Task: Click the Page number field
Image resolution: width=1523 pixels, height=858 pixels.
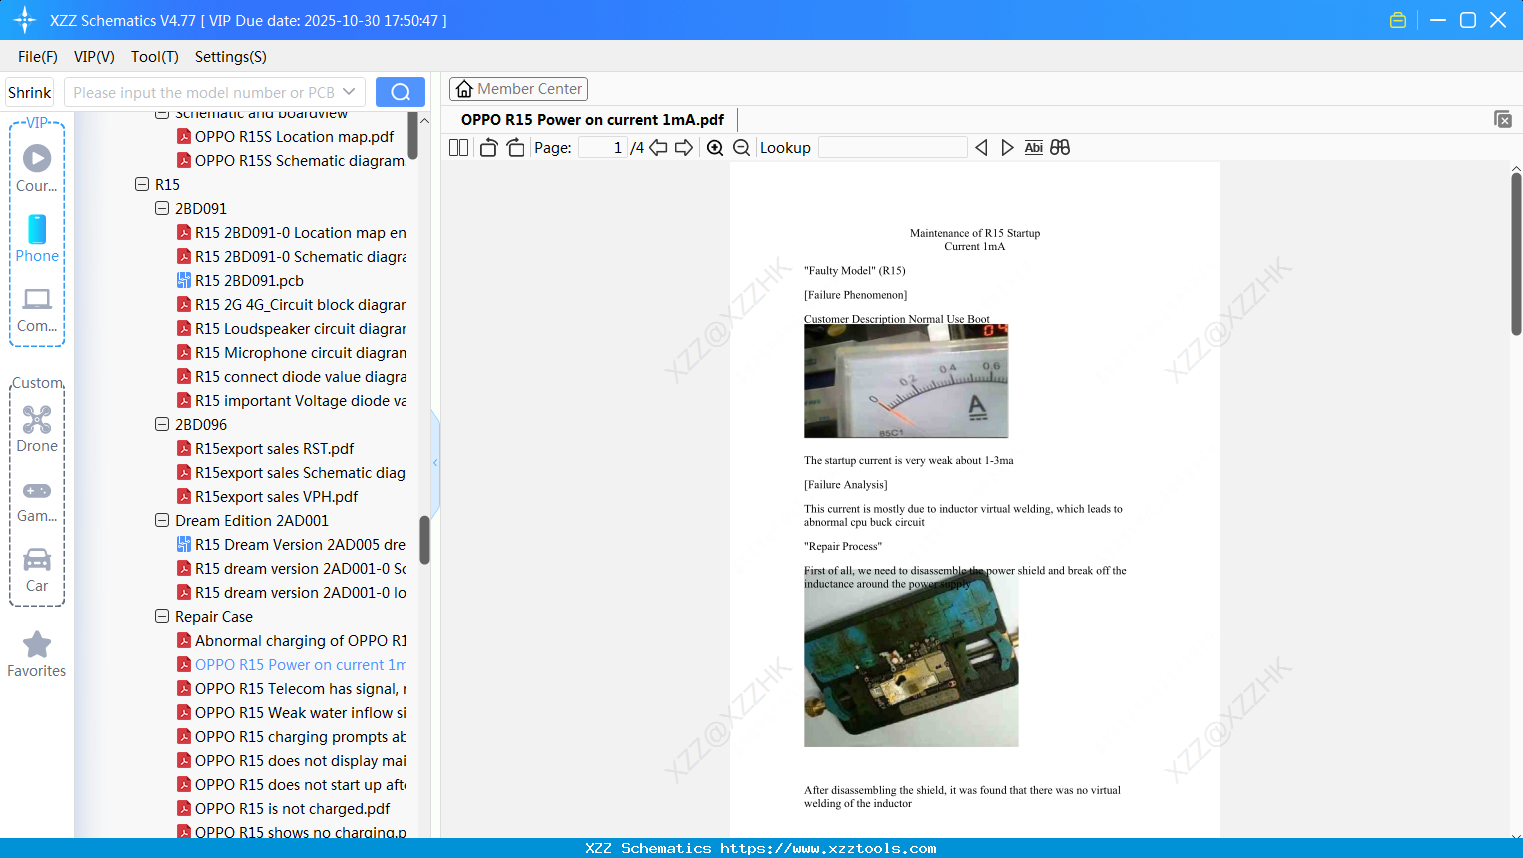Action: tap(603, 148)
